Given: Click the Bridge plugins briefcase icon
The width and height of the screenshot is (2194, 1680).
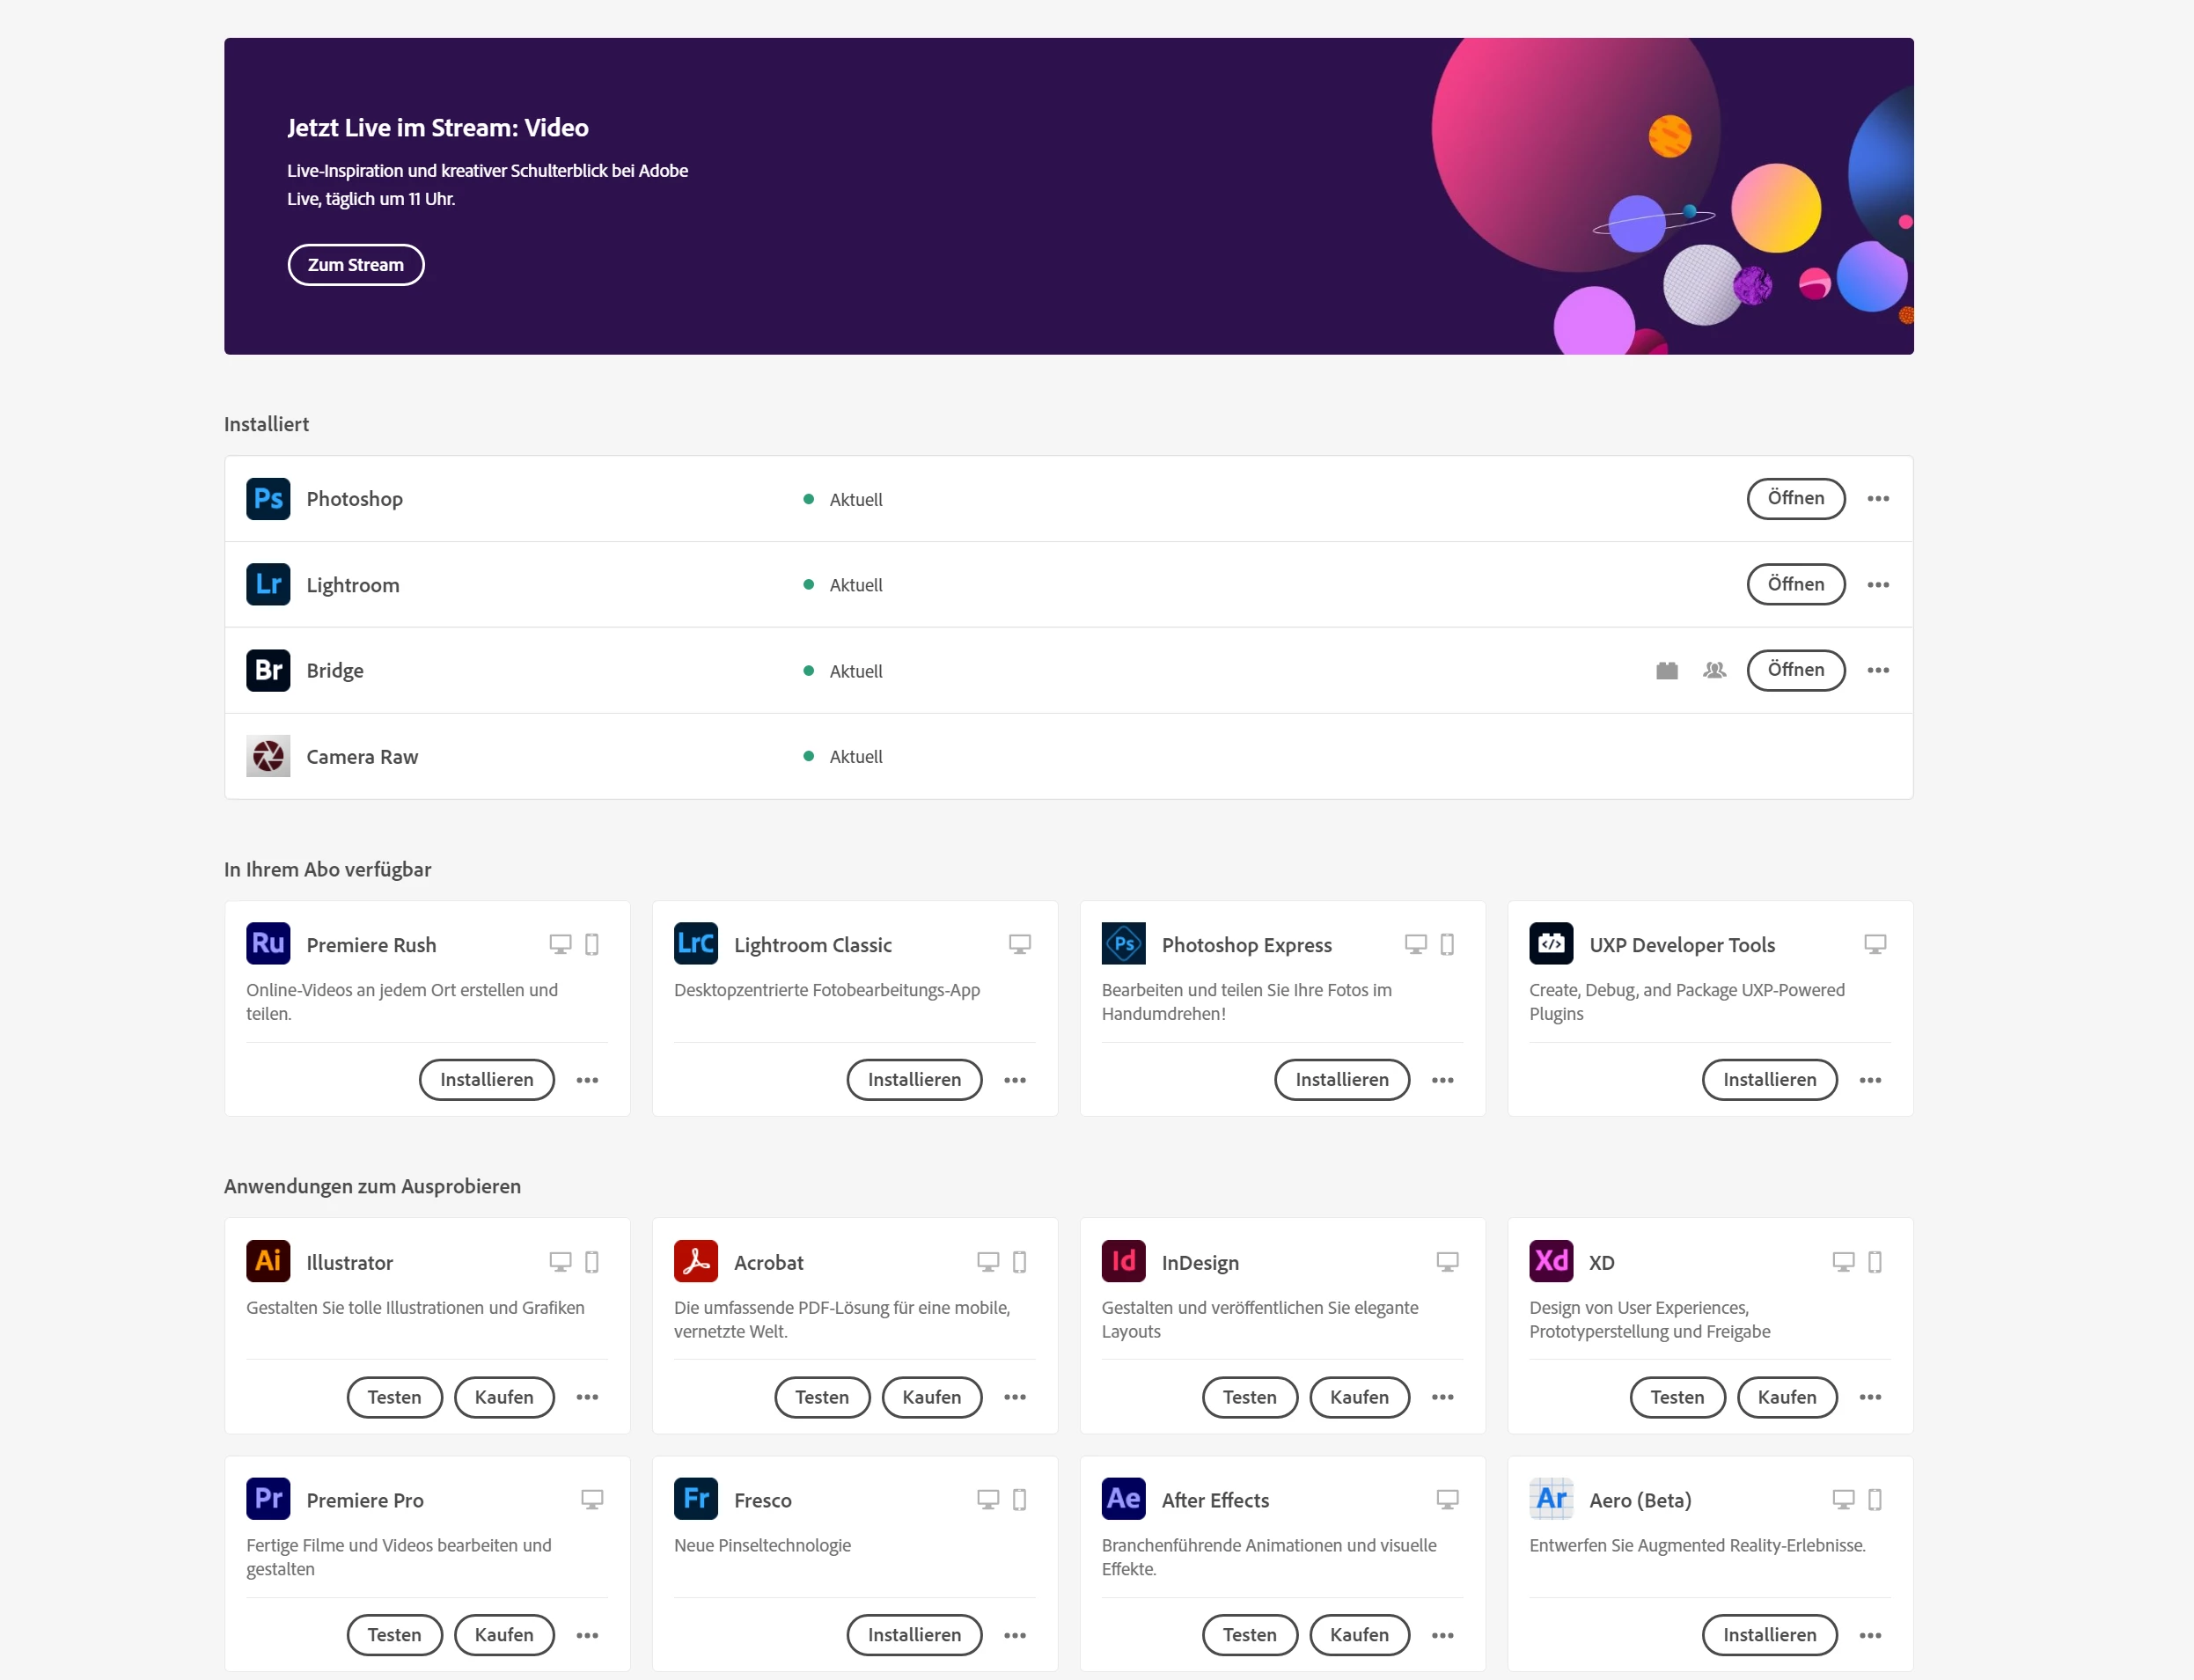Looking at the screenshot, I should (x=1666, y=671).
